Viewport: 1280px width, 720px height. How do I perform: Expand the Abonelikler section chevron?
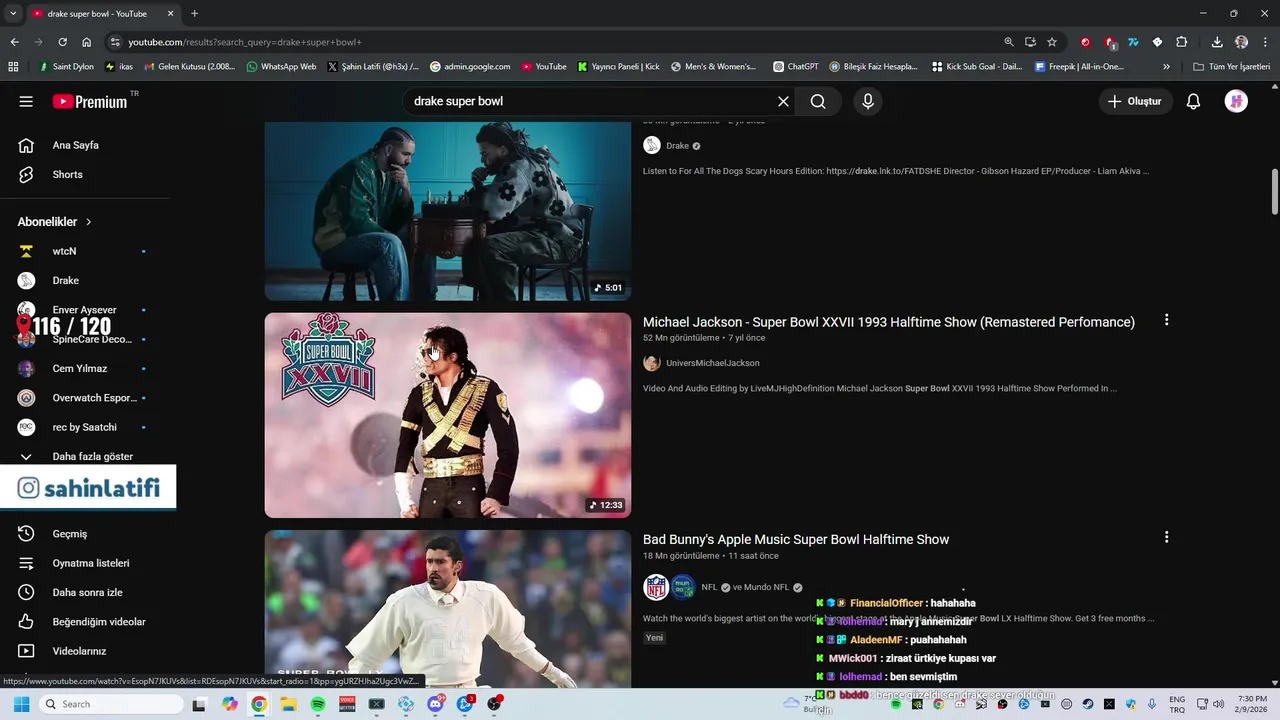88,222
